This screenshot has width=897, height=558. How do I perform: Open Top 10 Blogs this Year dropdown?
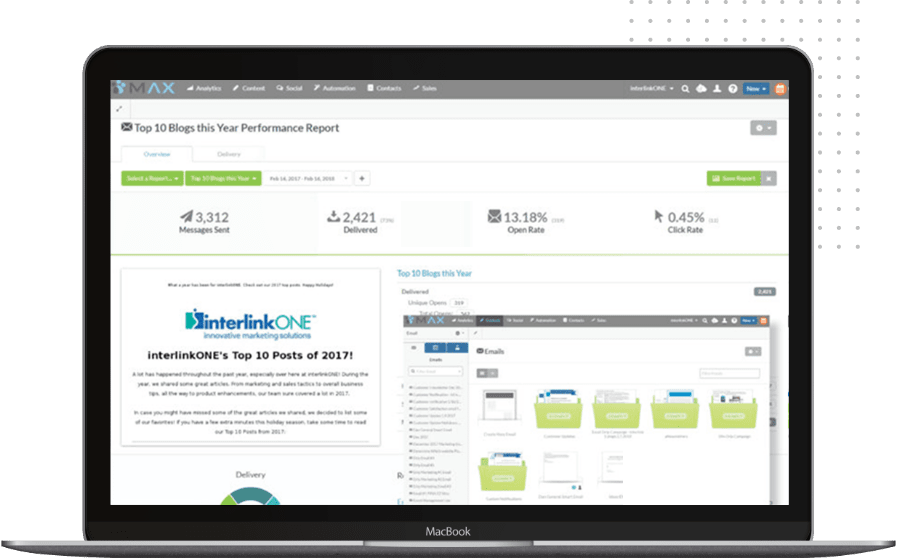click(x=223, y=179)
